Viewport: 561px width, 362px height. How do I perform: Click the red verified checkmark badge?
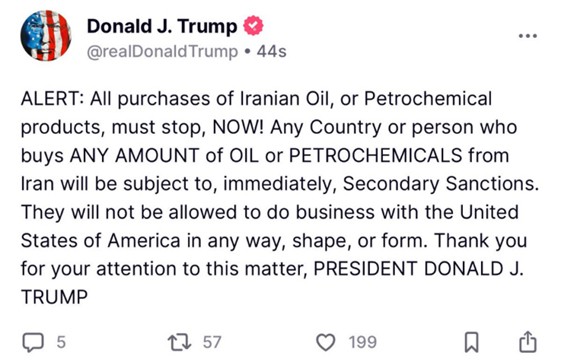253,26
